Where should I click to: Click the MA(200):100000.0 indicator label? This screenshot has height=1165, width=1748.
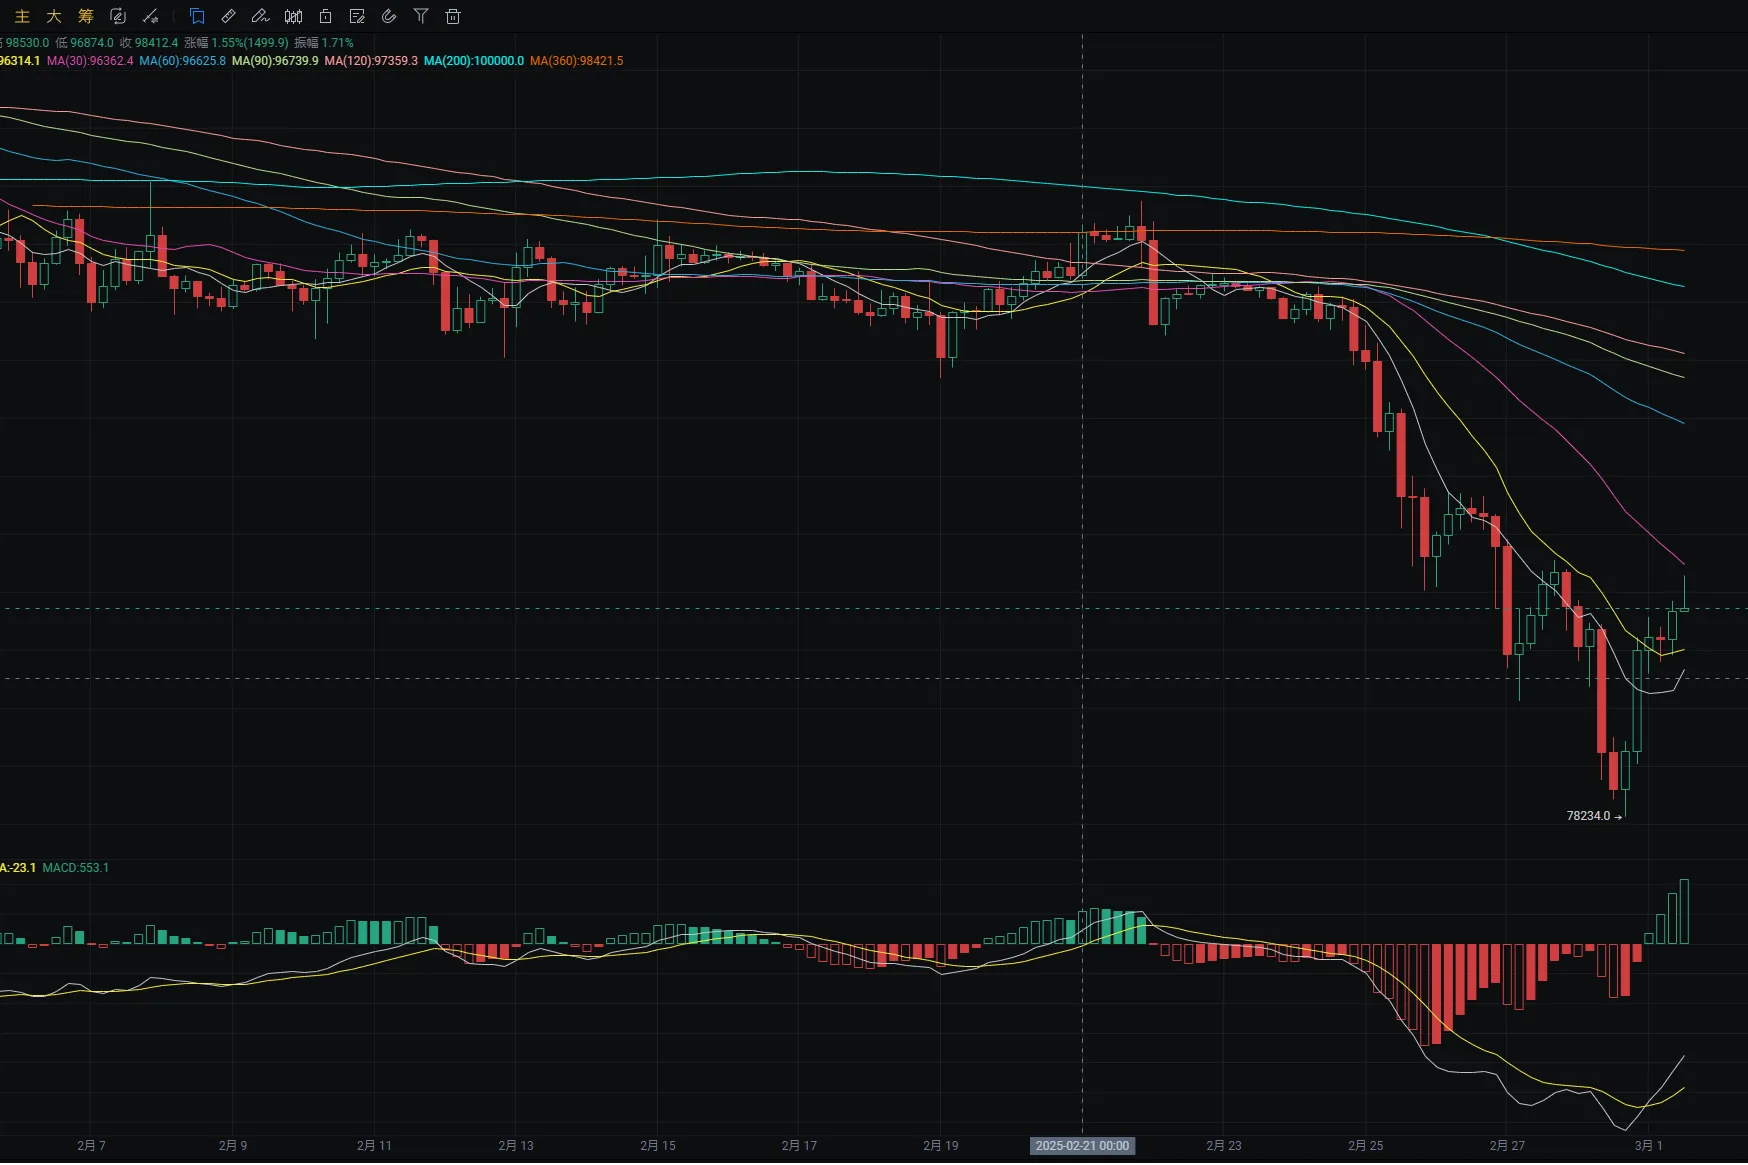click(x=474, y=61)
